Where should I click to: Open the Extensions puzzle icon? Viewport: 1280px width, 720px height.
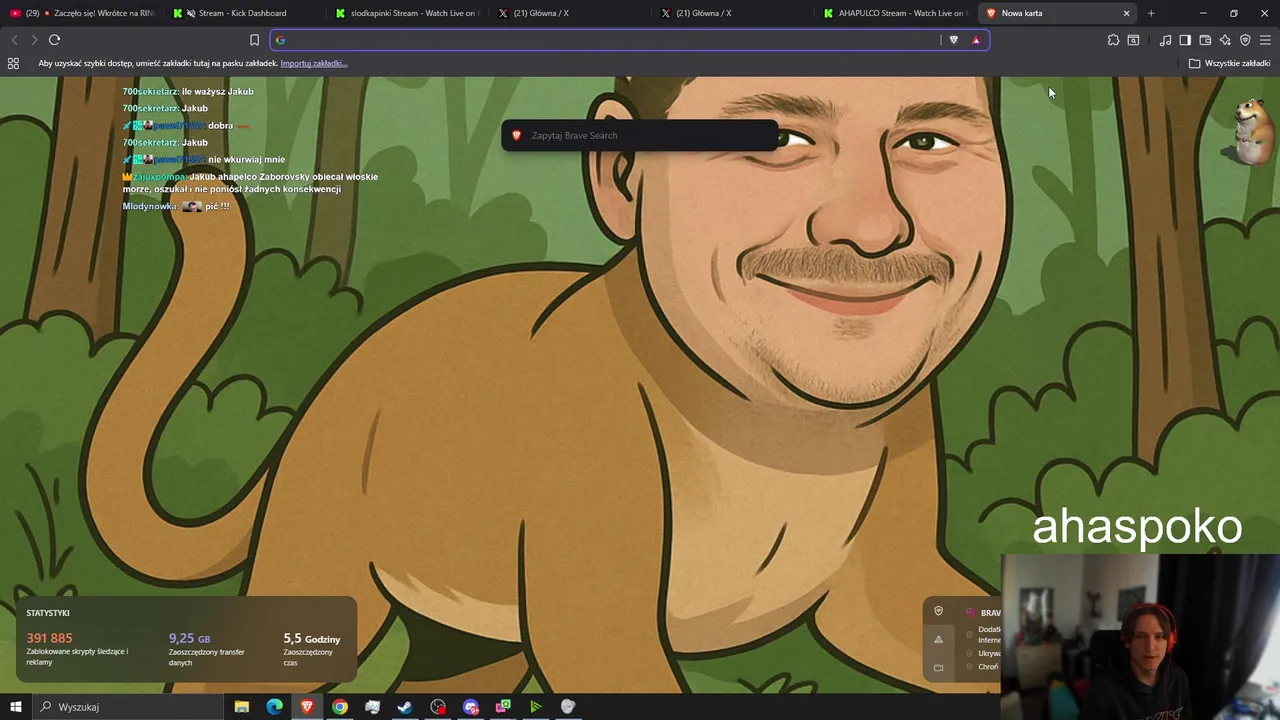(1113, 40)
